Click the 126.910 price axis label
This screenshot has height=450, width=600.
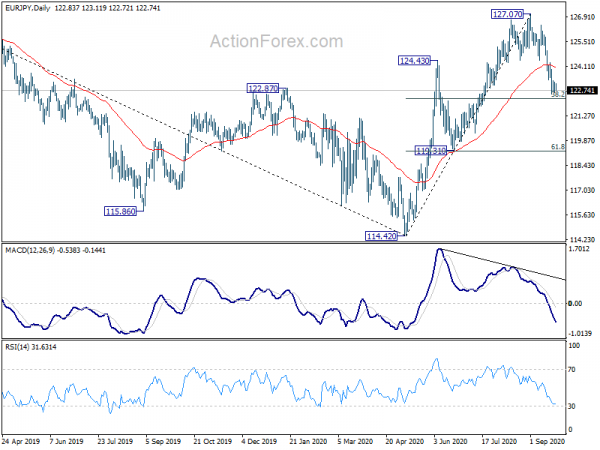(582, 17)
